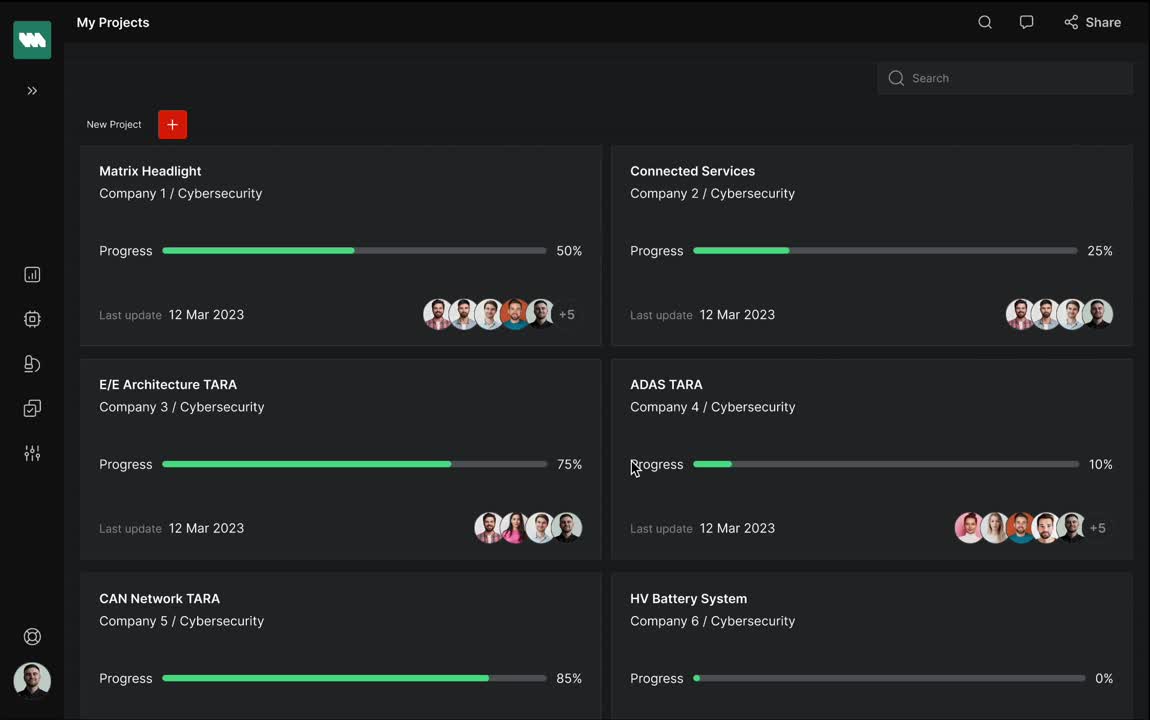Open the sliders settings icon in sidebar

(32, 453)
